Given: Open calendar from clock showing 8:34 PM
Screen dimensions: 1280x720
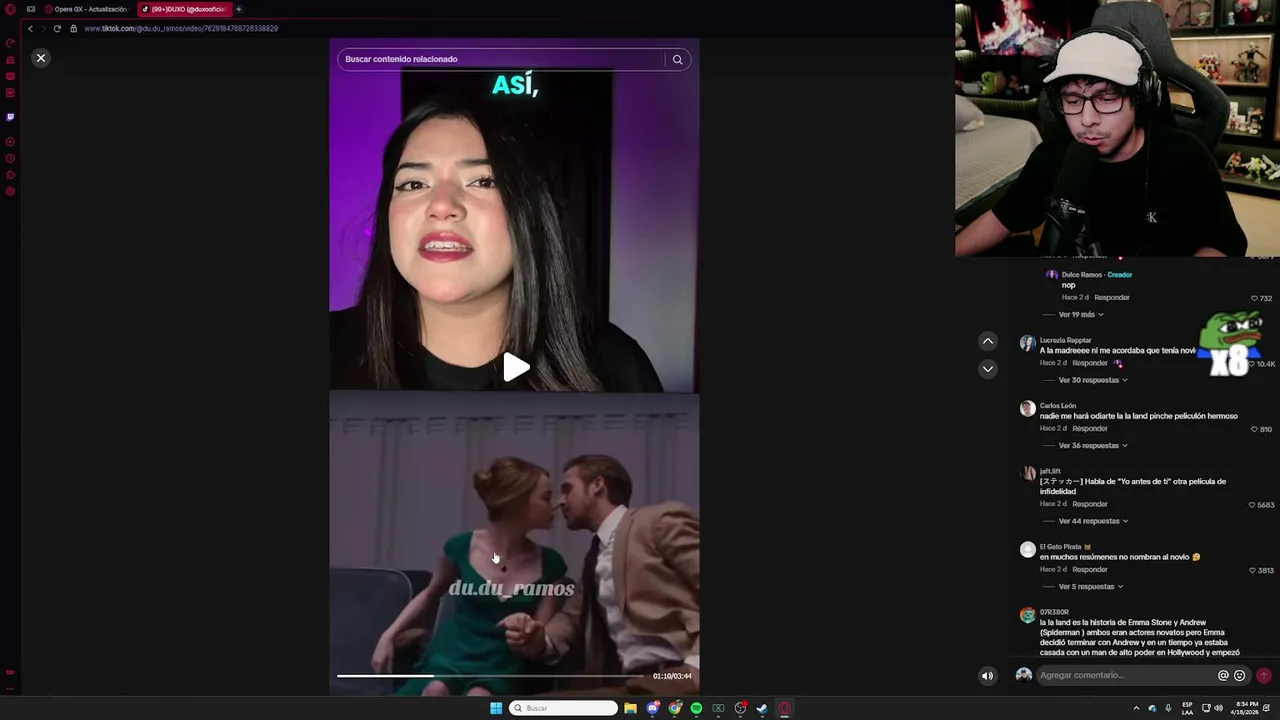Looking at the screenshot, I should [1246, 708].
